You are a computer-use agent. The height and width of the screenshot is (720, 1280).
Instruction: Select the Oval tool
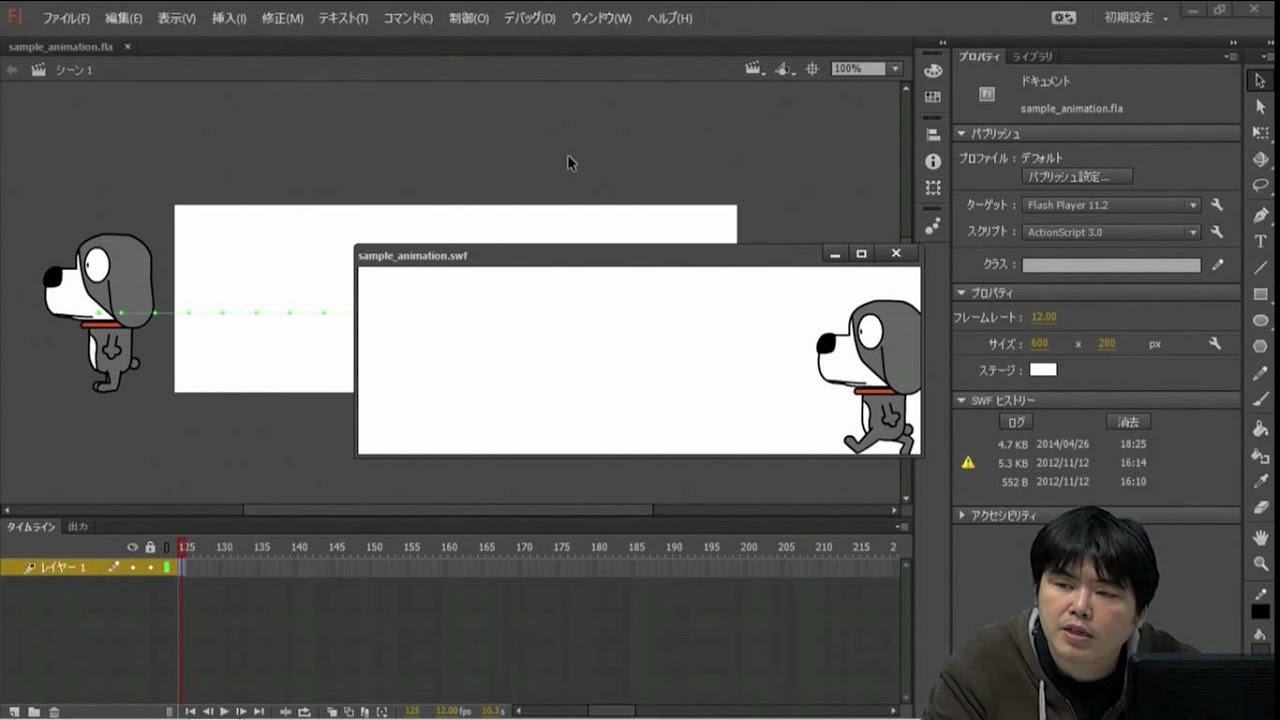pos(1261,321)
